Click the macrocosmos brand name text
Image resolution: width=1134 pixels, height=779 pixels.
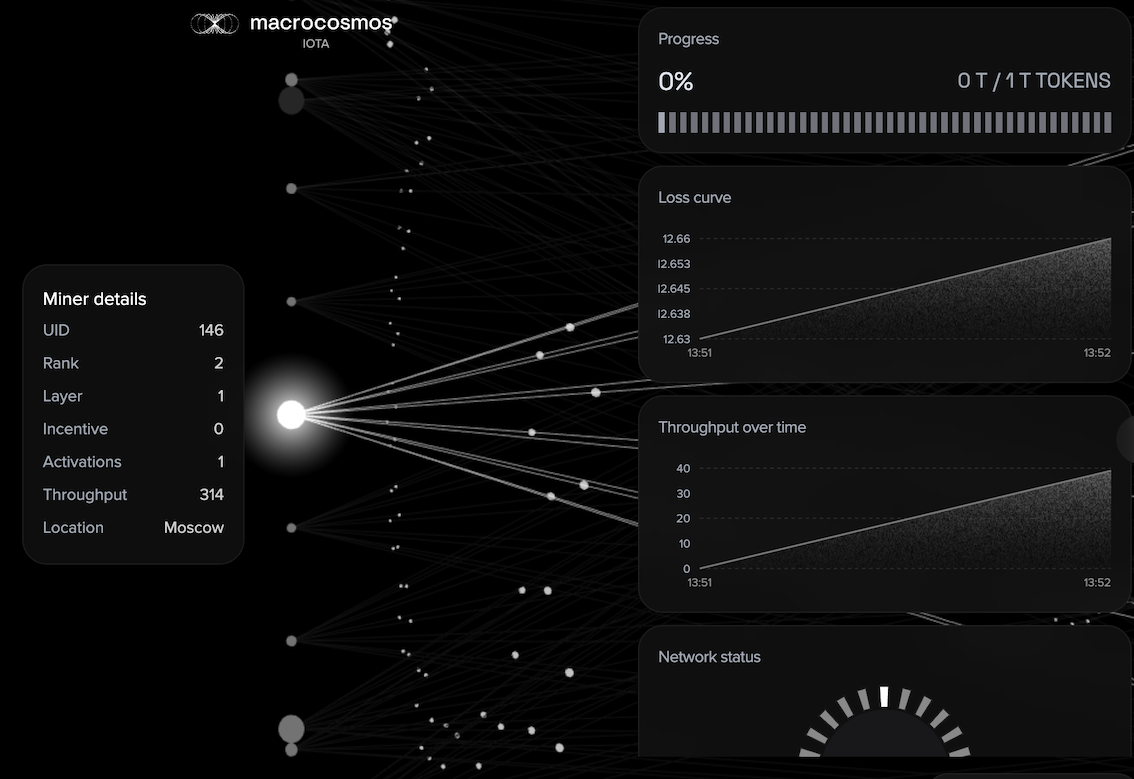tap(321, 24)
